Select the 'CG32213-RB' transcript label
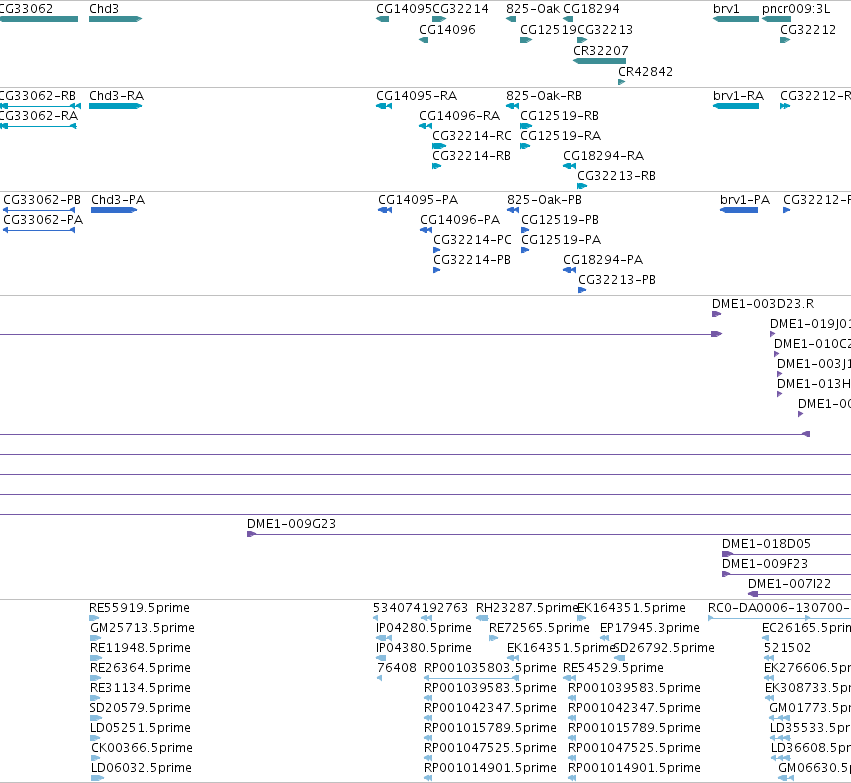 click(x=617, y=176)
